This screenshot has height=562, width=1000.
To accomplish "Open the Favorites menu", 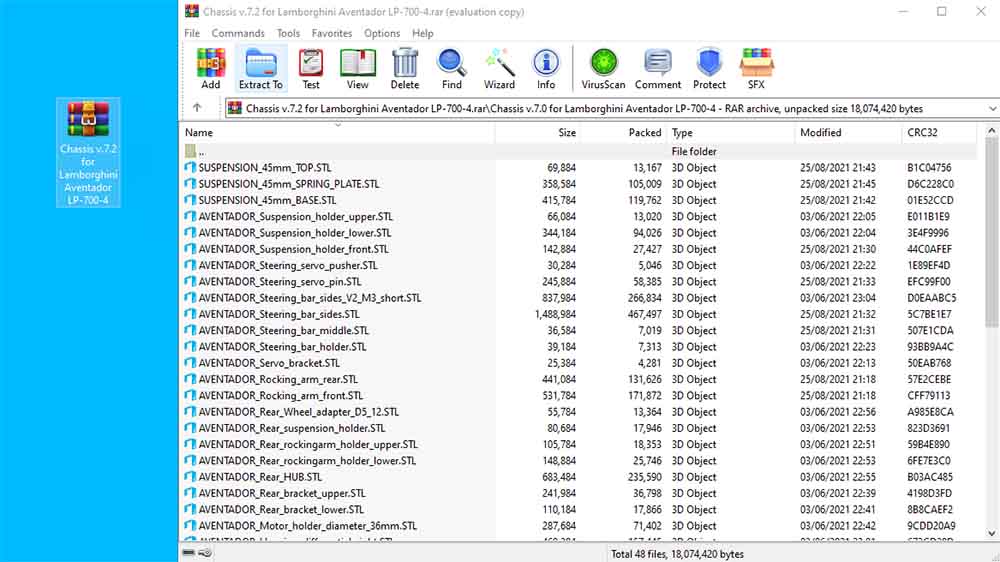I will [332, 33].
